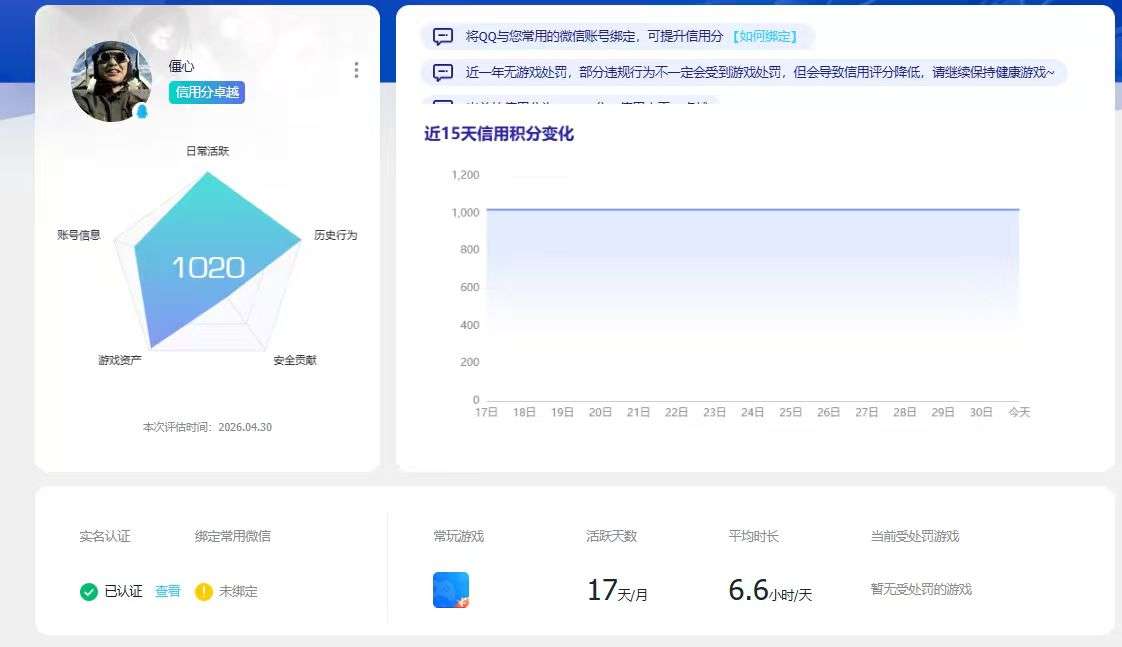Image resolution: width=1122 pixels, height=647 pixels.
Task: Click the 已认证 status text
Action: (123, 591)
